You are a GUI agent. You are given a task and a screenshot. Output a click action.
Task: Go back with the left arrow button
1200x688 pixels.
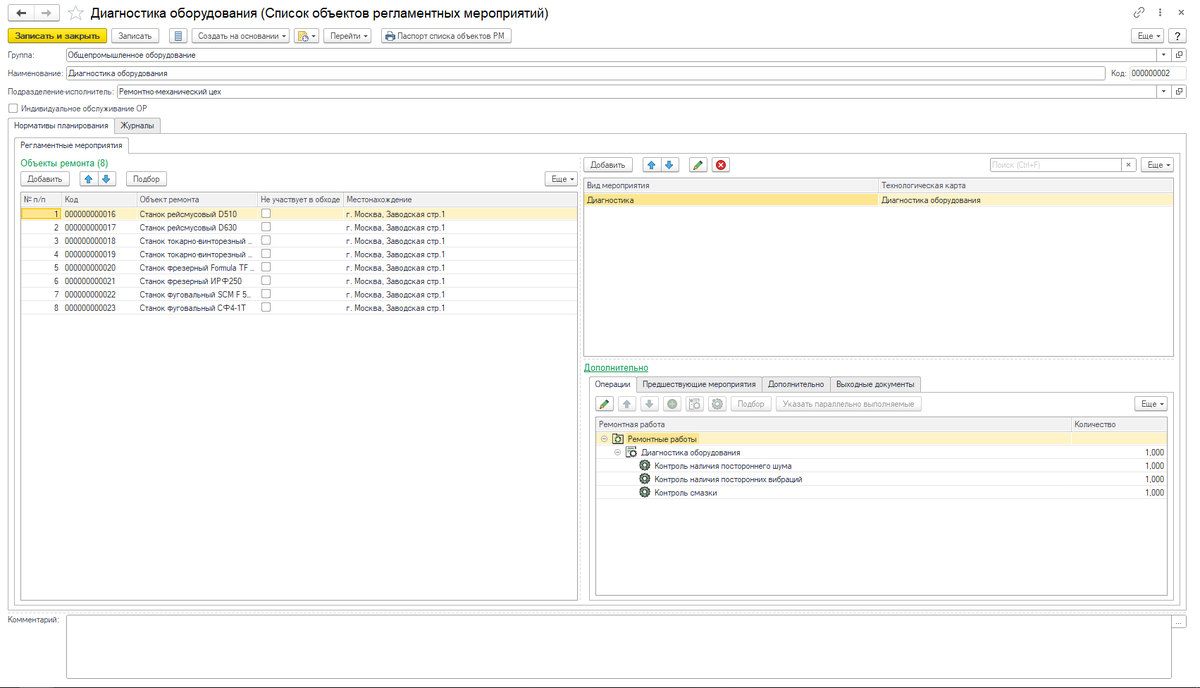22,14
